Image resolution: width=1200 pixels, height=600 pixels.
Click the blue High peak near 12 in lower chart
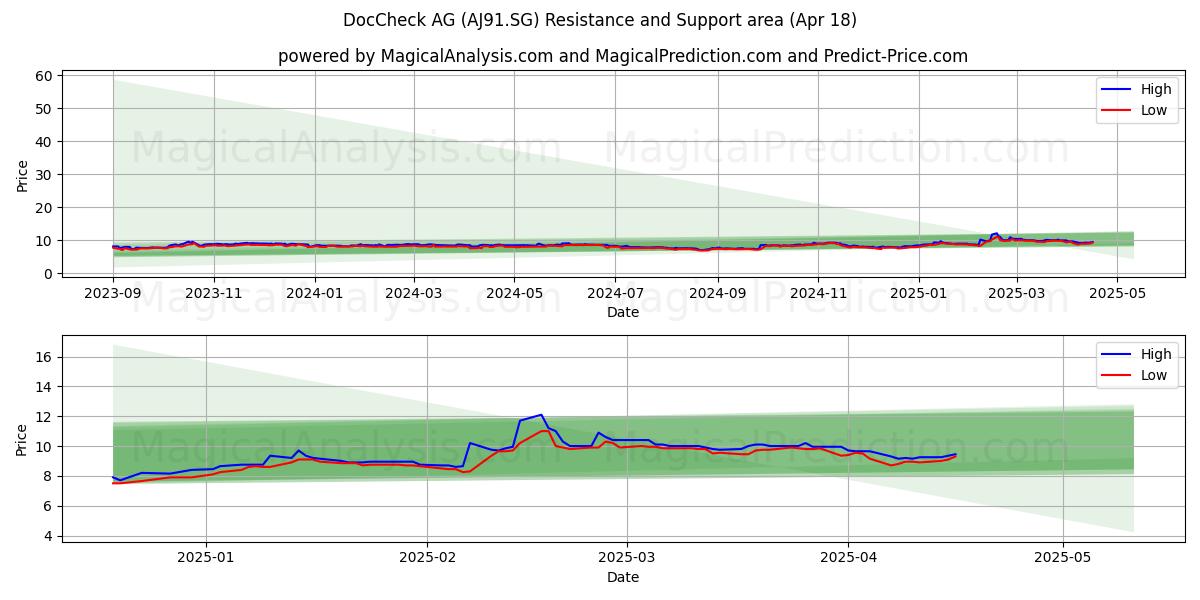tap(541, 415)
